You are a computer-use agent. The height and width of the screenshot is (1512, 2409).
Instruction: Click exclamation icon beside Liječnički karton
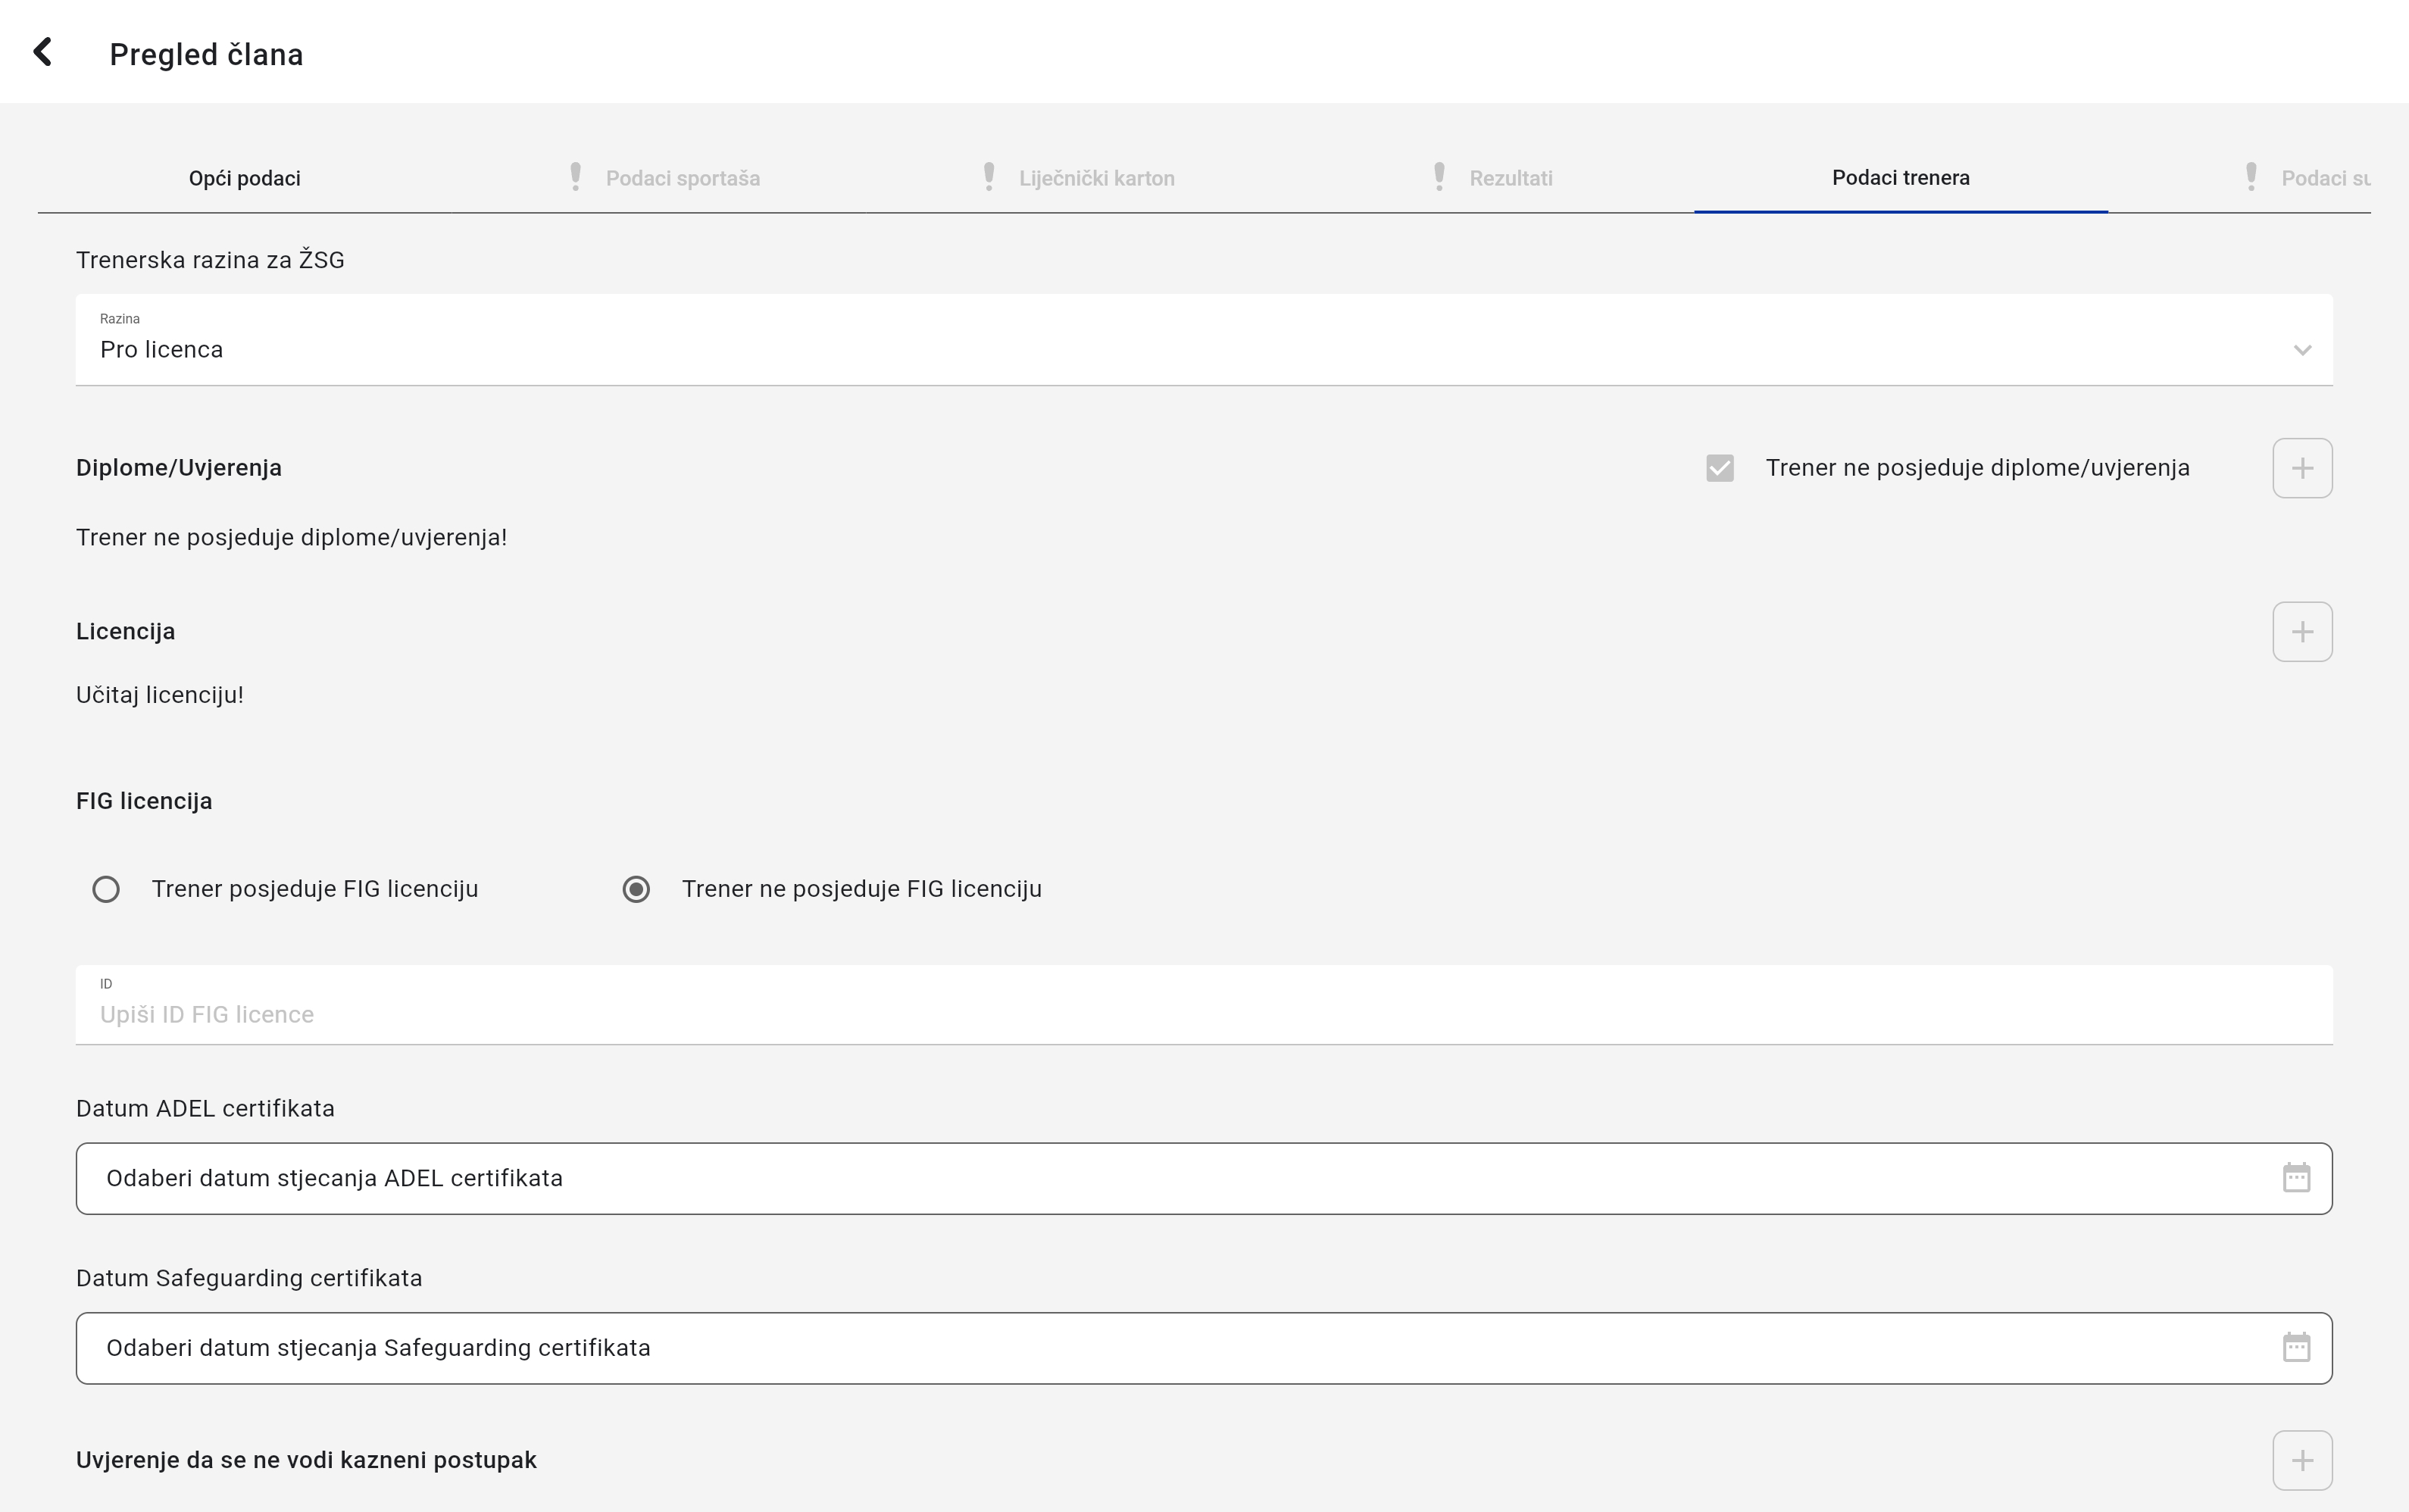coord(988,177)
